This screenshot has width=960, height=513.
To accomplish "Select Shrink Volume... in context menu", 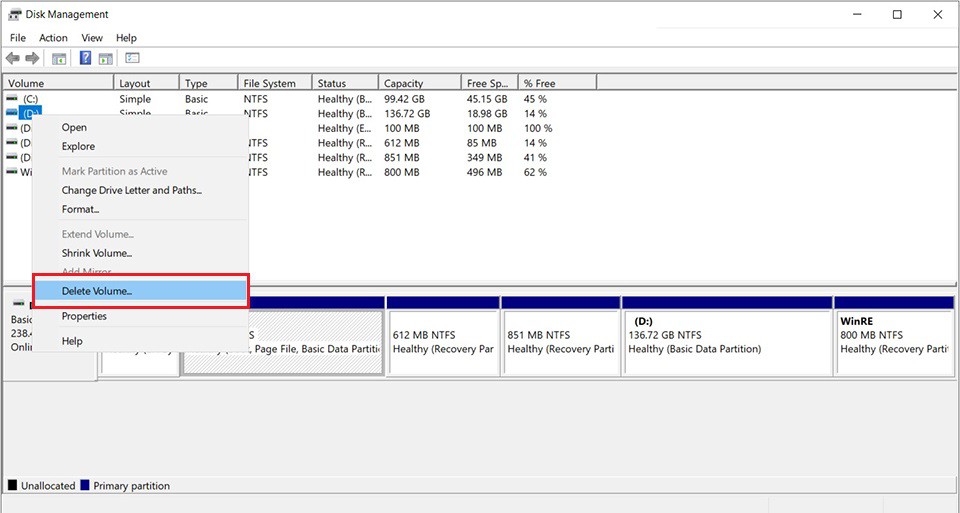I will pos(97,253).
